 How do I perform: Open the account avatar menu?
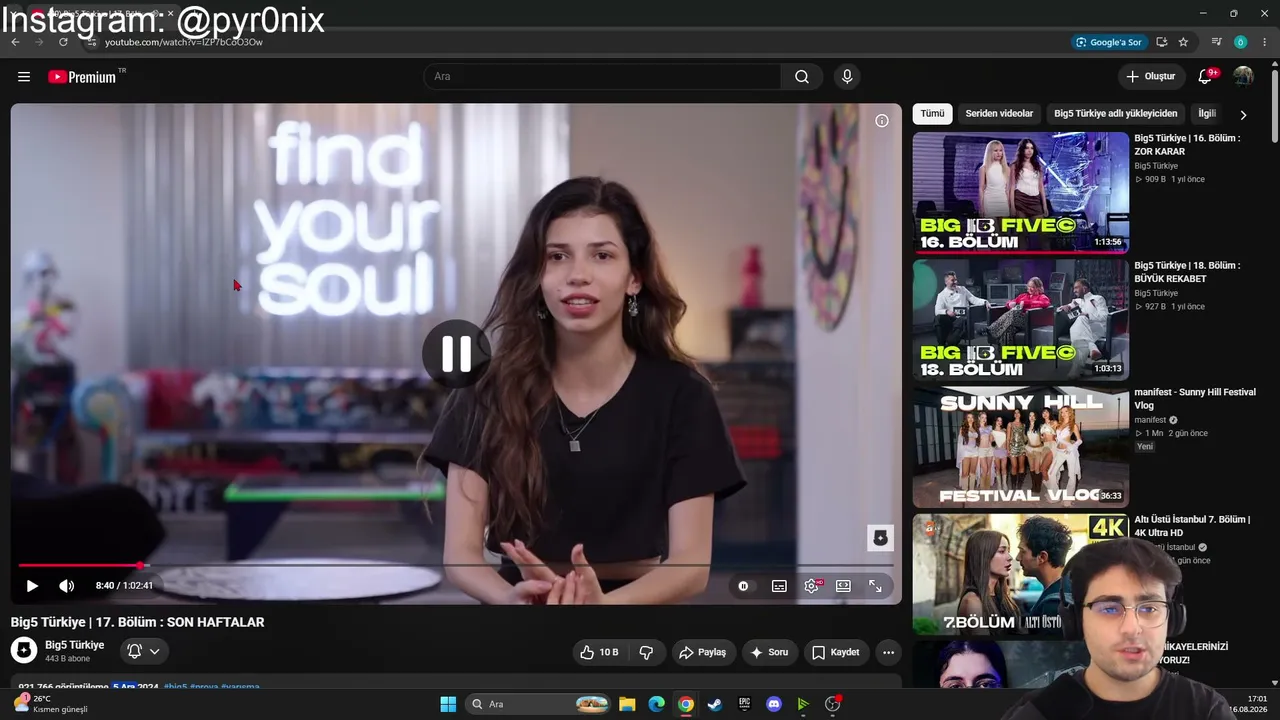point(1243,77)
